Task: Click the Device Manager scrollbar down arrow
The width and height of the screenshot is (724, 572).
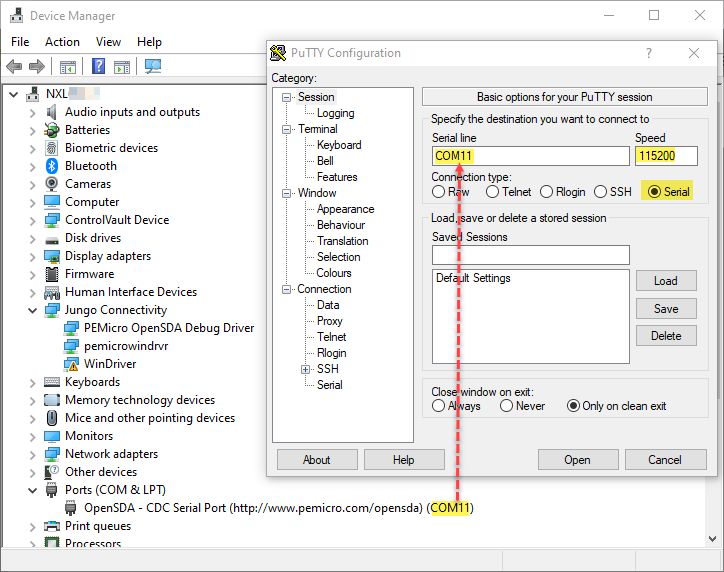Action: (x=712, y=539)
